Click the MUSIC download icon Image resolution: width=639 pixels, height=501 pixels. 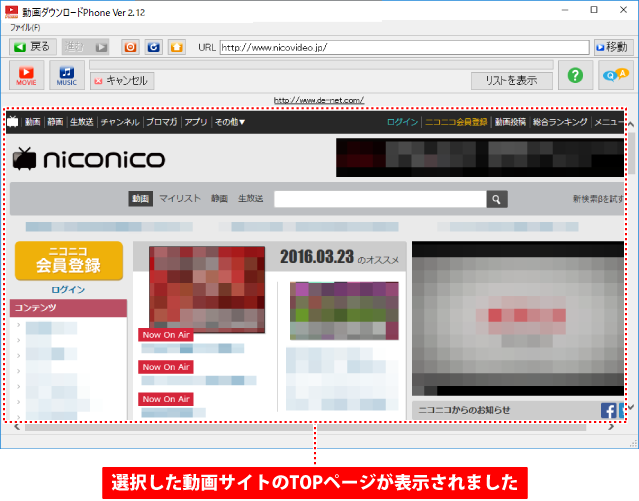[x=67, y=75]
